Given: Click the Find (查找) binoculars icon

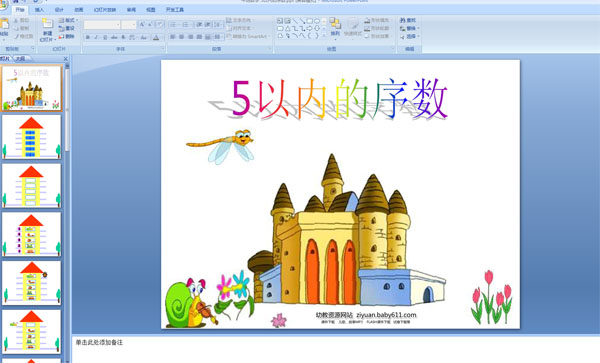Looking at the screenshot, I should [403, 20].
